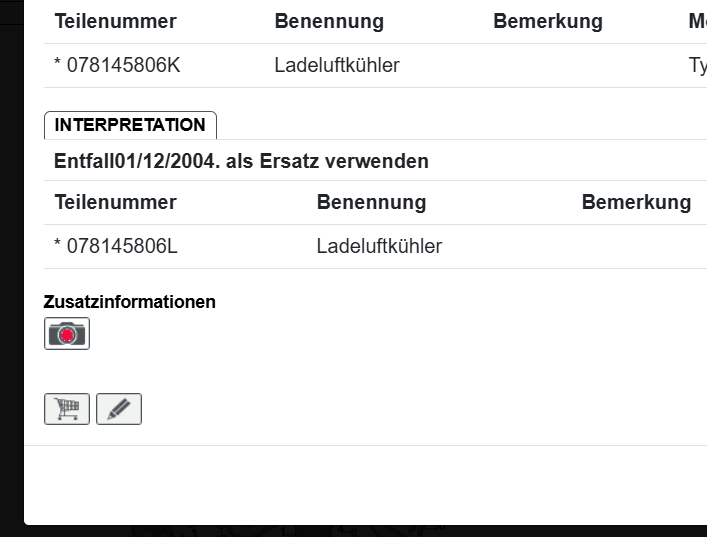Add part to shopping cart
Screen dimensions: 707x537
click(x=67, y=409)
